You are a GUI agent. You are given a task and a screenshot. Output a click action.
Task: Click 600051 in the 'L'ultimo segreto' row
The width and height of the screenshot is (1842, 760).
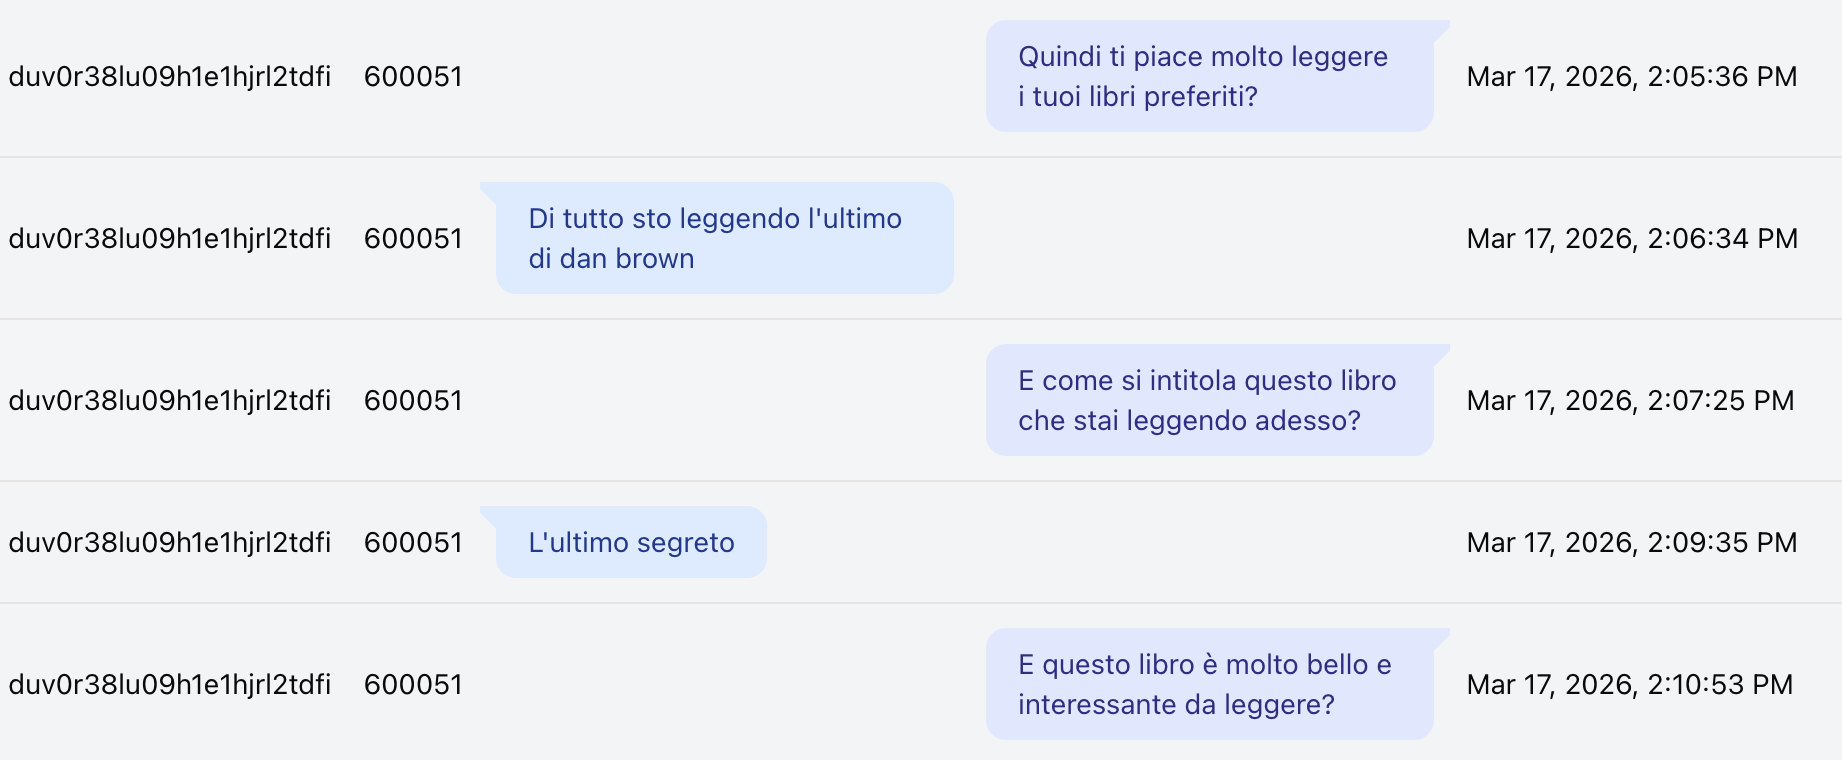(x=413, y=543)
